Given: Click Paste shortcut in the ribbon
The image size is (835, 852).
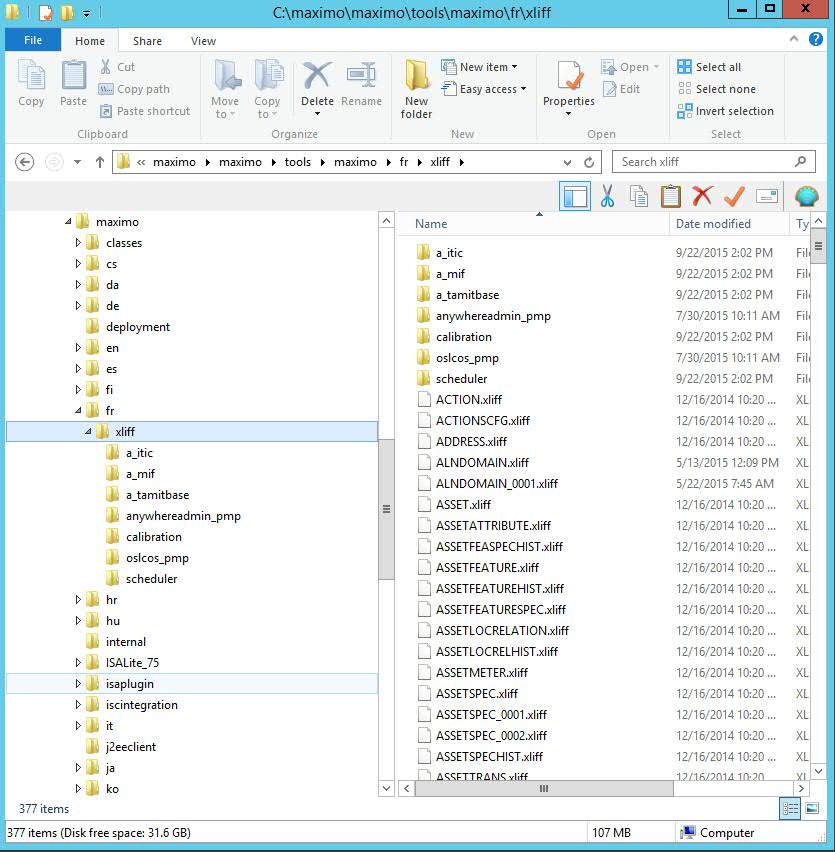Looking at the screenshot, I should [145, 111].
